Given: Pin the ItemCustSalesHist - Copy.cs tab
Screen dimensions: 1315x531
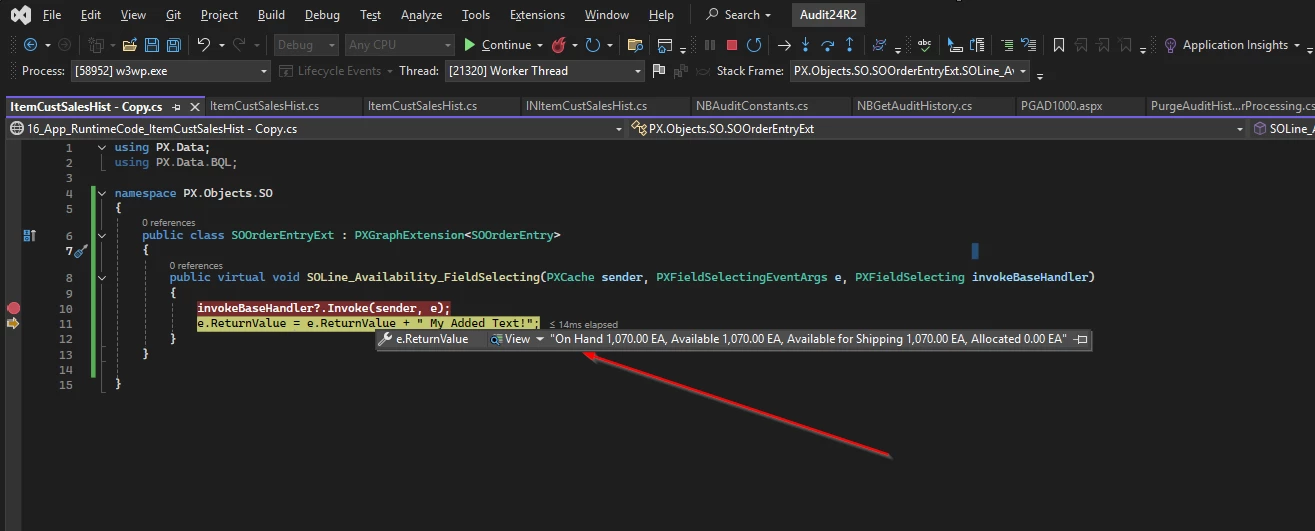Looking at the screenshot, I should [x=176, y=106].
